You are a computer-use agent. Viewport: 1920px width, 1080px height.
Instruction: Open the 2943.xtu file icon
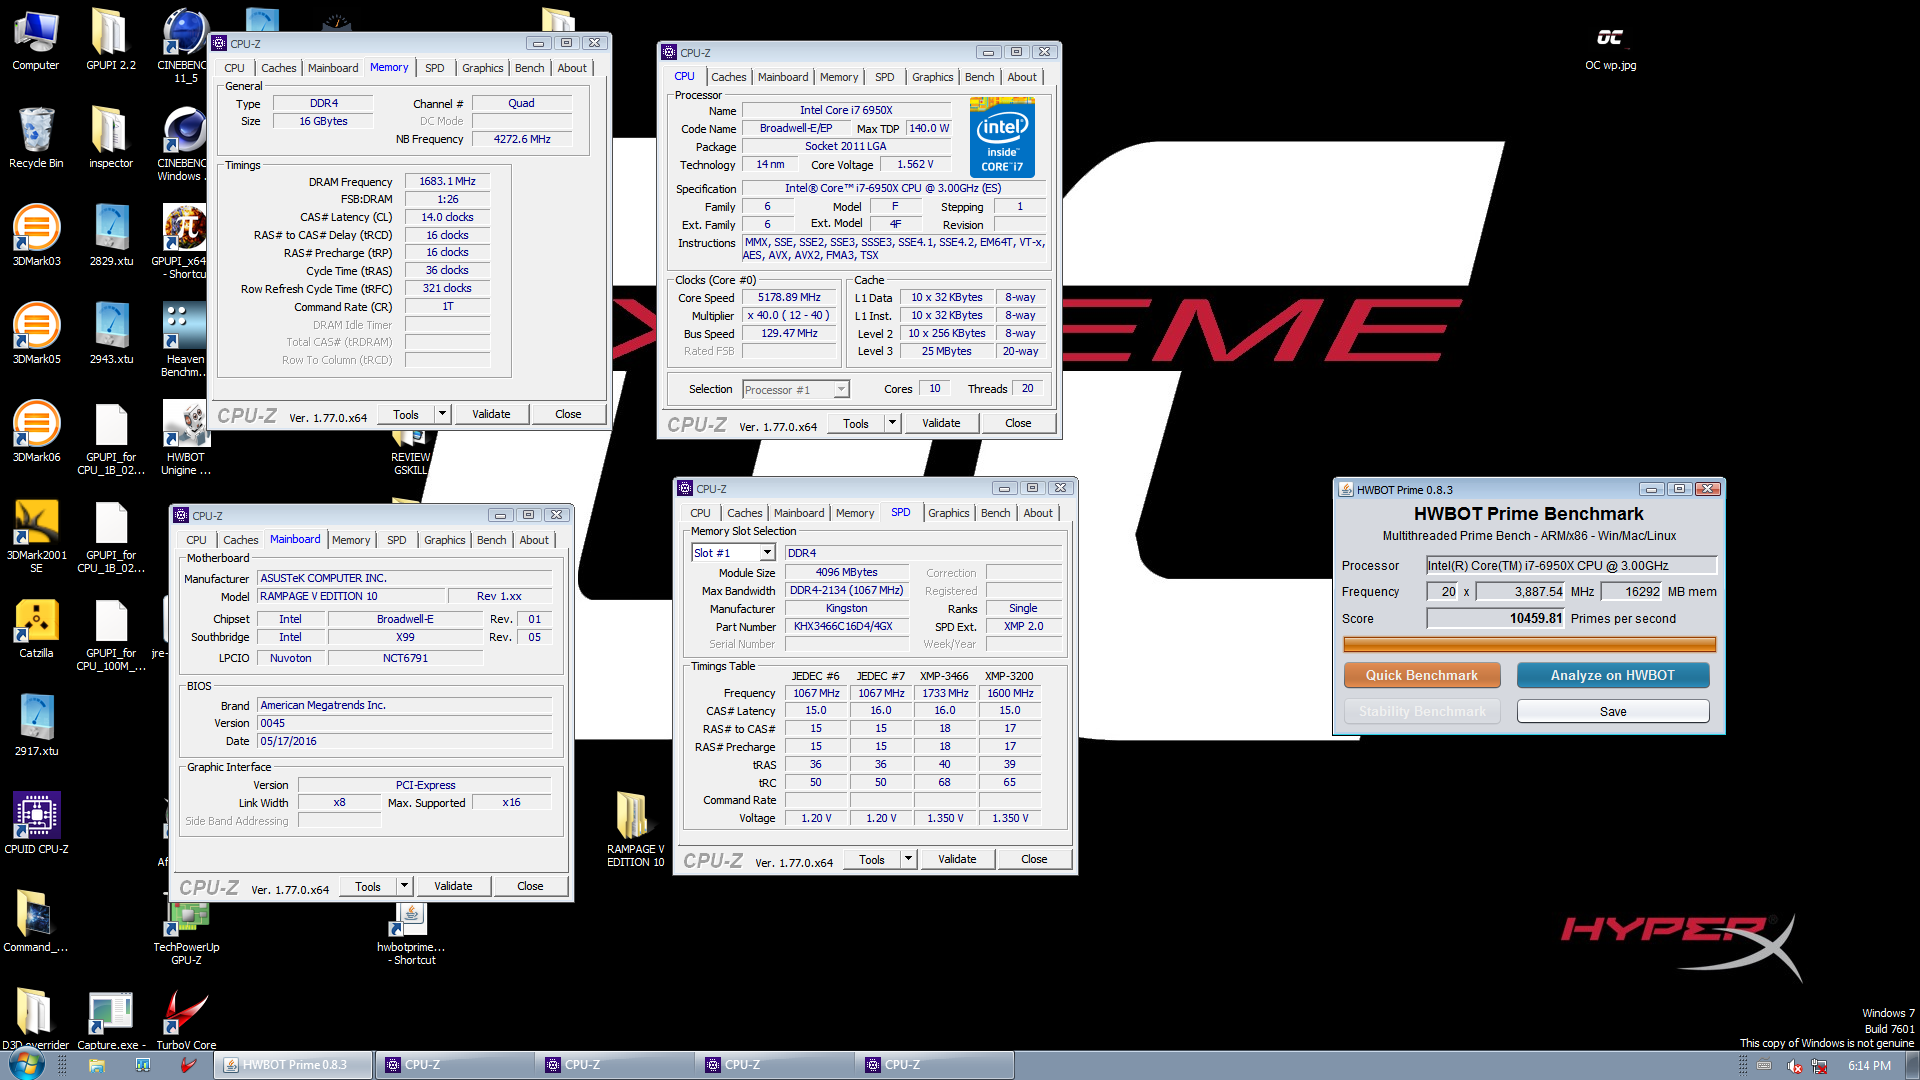[x=111, y=334]
